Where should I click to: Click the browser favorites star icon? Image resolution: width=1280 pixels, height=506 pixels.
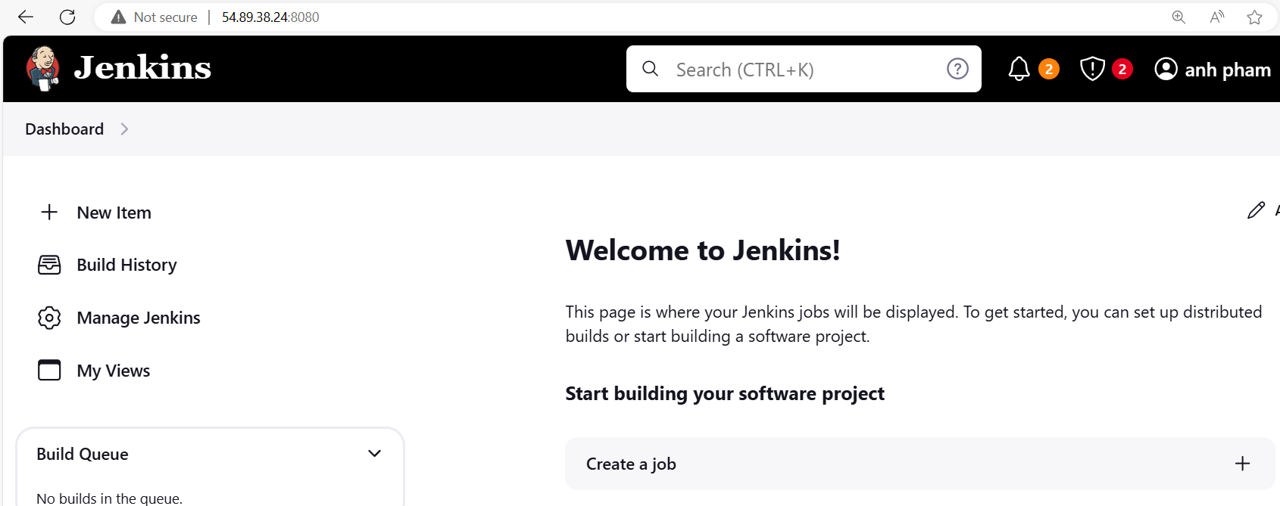tap(1254, 17)
